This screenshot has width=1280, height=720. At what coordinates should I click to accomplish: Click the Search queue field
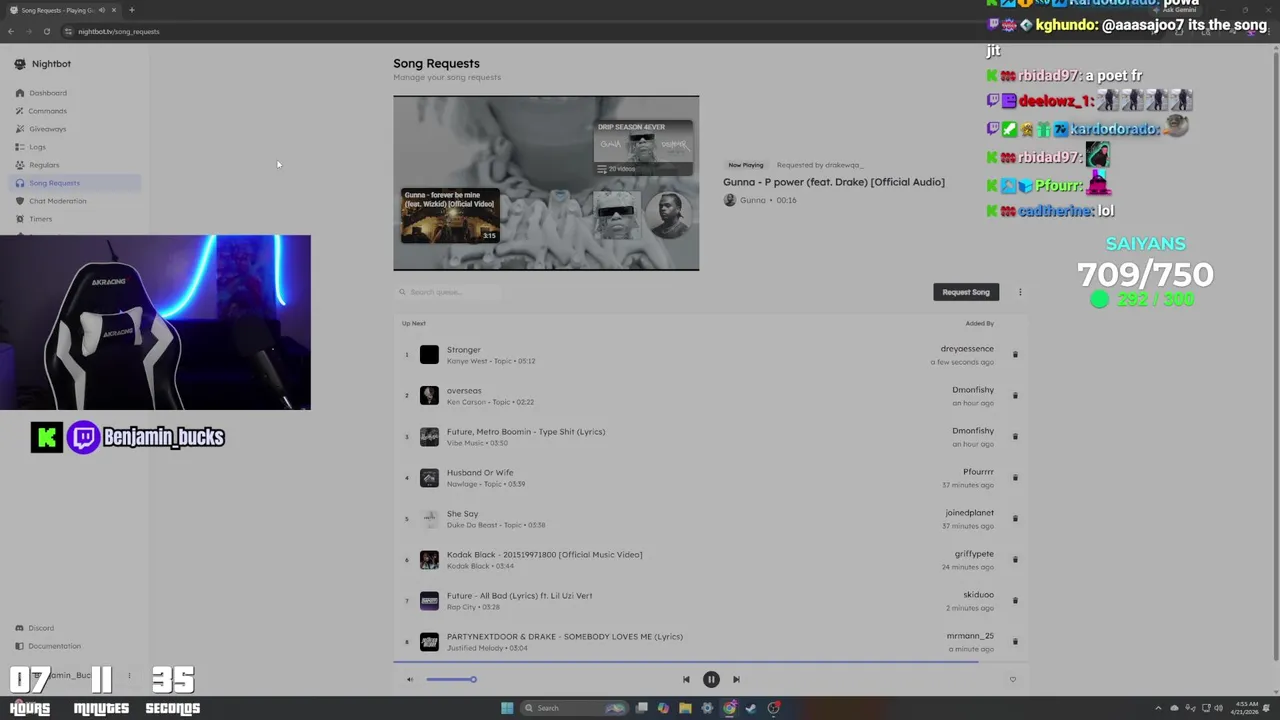pos(447,292)
